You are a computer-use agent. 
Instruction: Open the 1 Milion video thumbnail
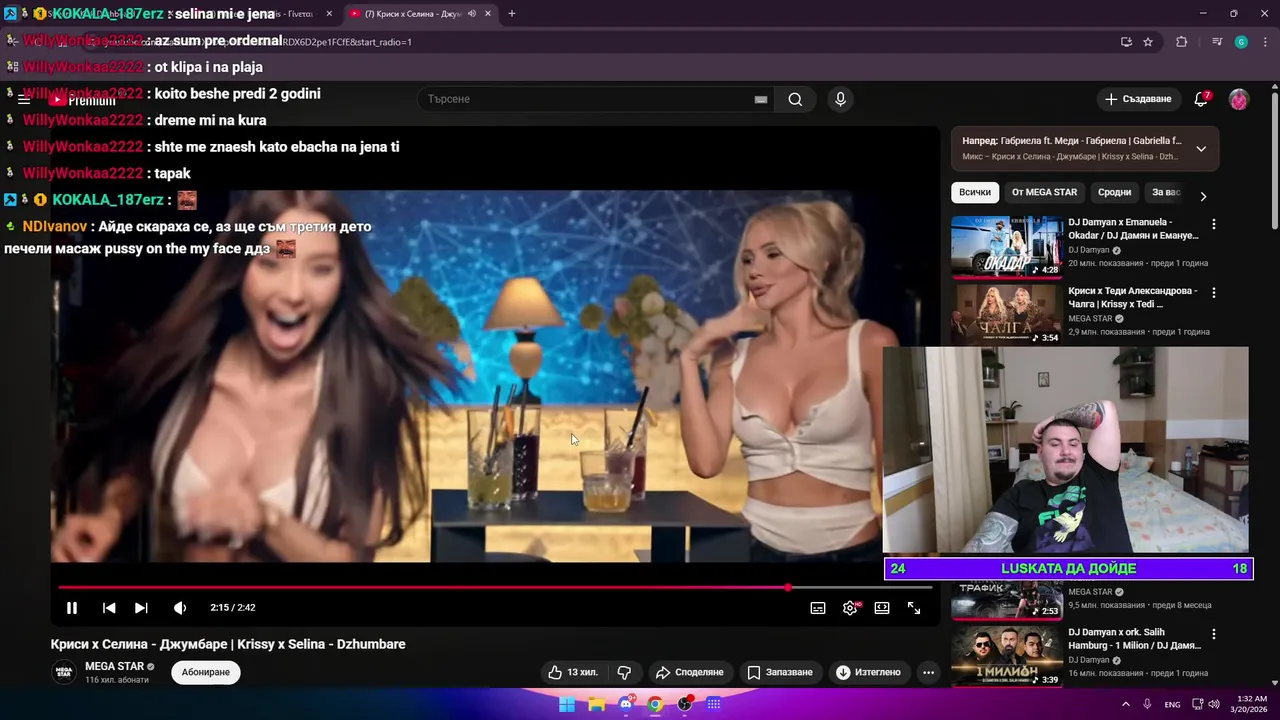point(1006,656)
